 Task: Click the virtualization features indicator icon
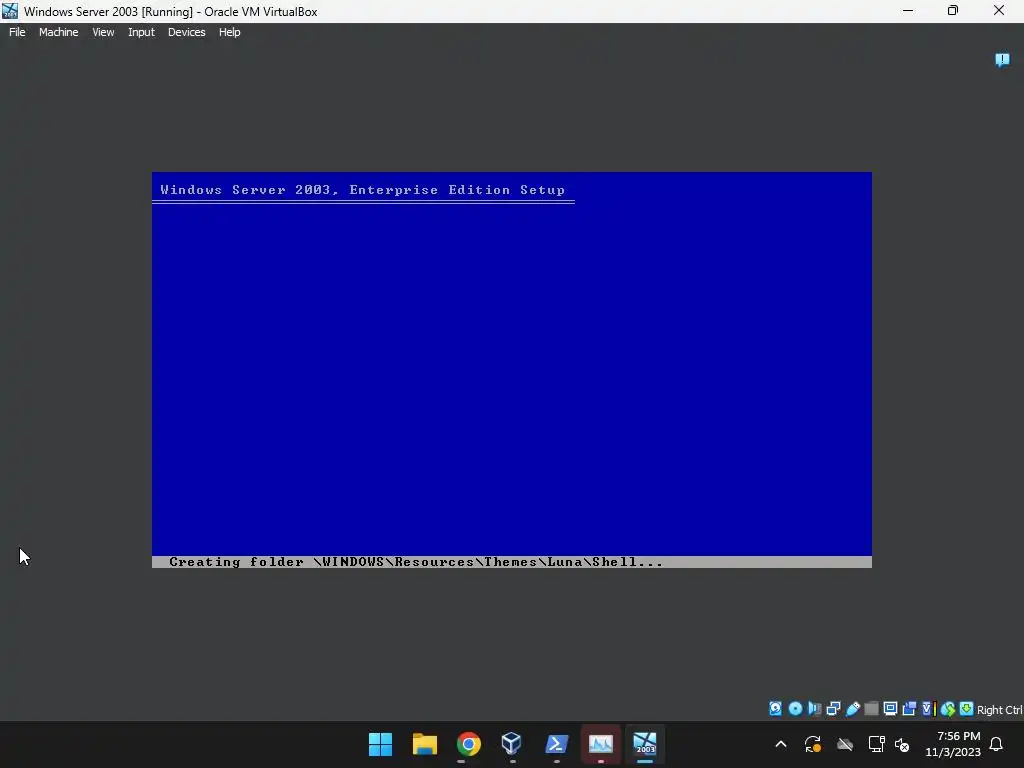[929, 709]
